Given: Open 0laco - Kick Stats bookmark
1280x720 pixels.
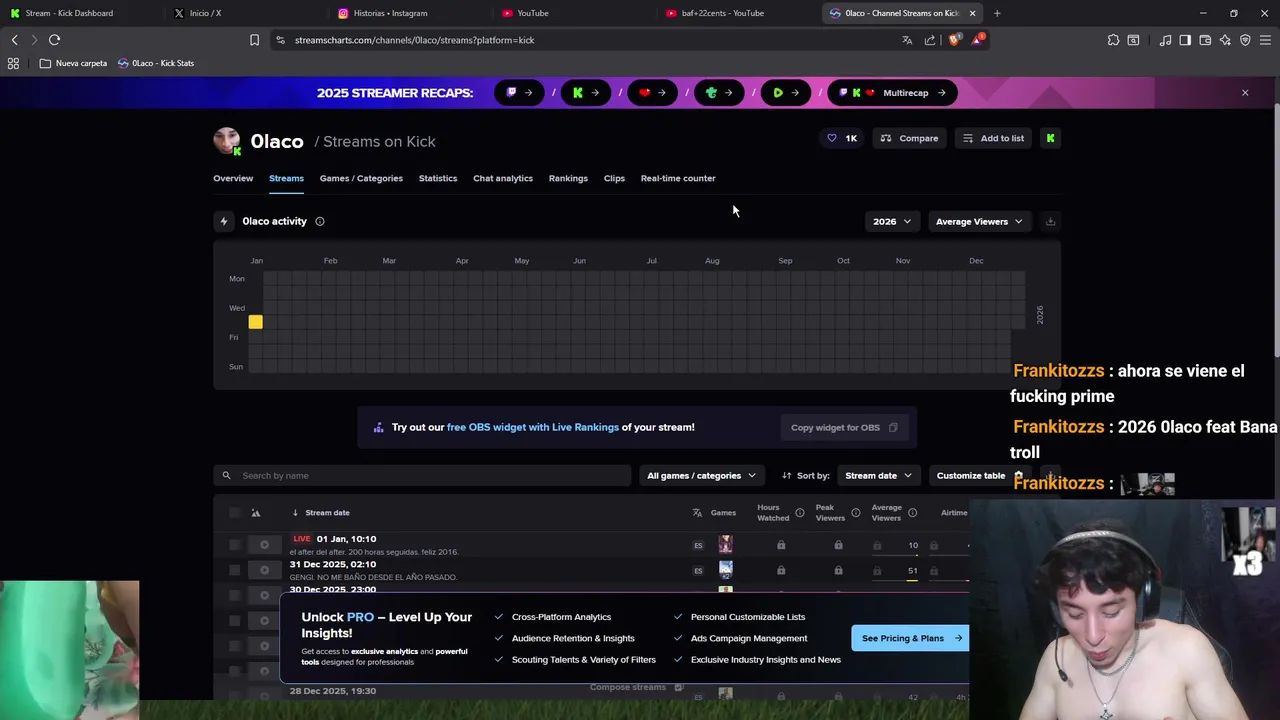Looking at the screenshot, I should (156, 63).
